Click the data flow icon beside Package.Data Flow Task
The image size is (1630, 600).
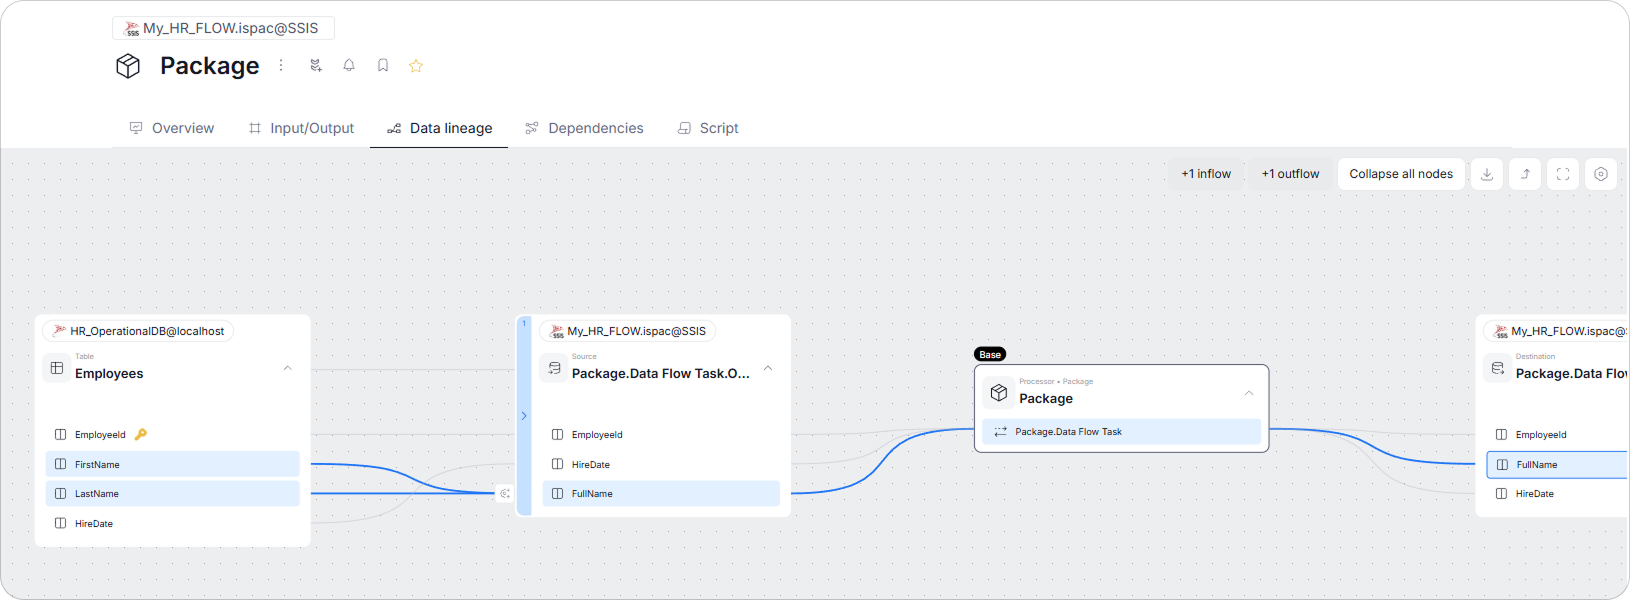pos(1000,432)
